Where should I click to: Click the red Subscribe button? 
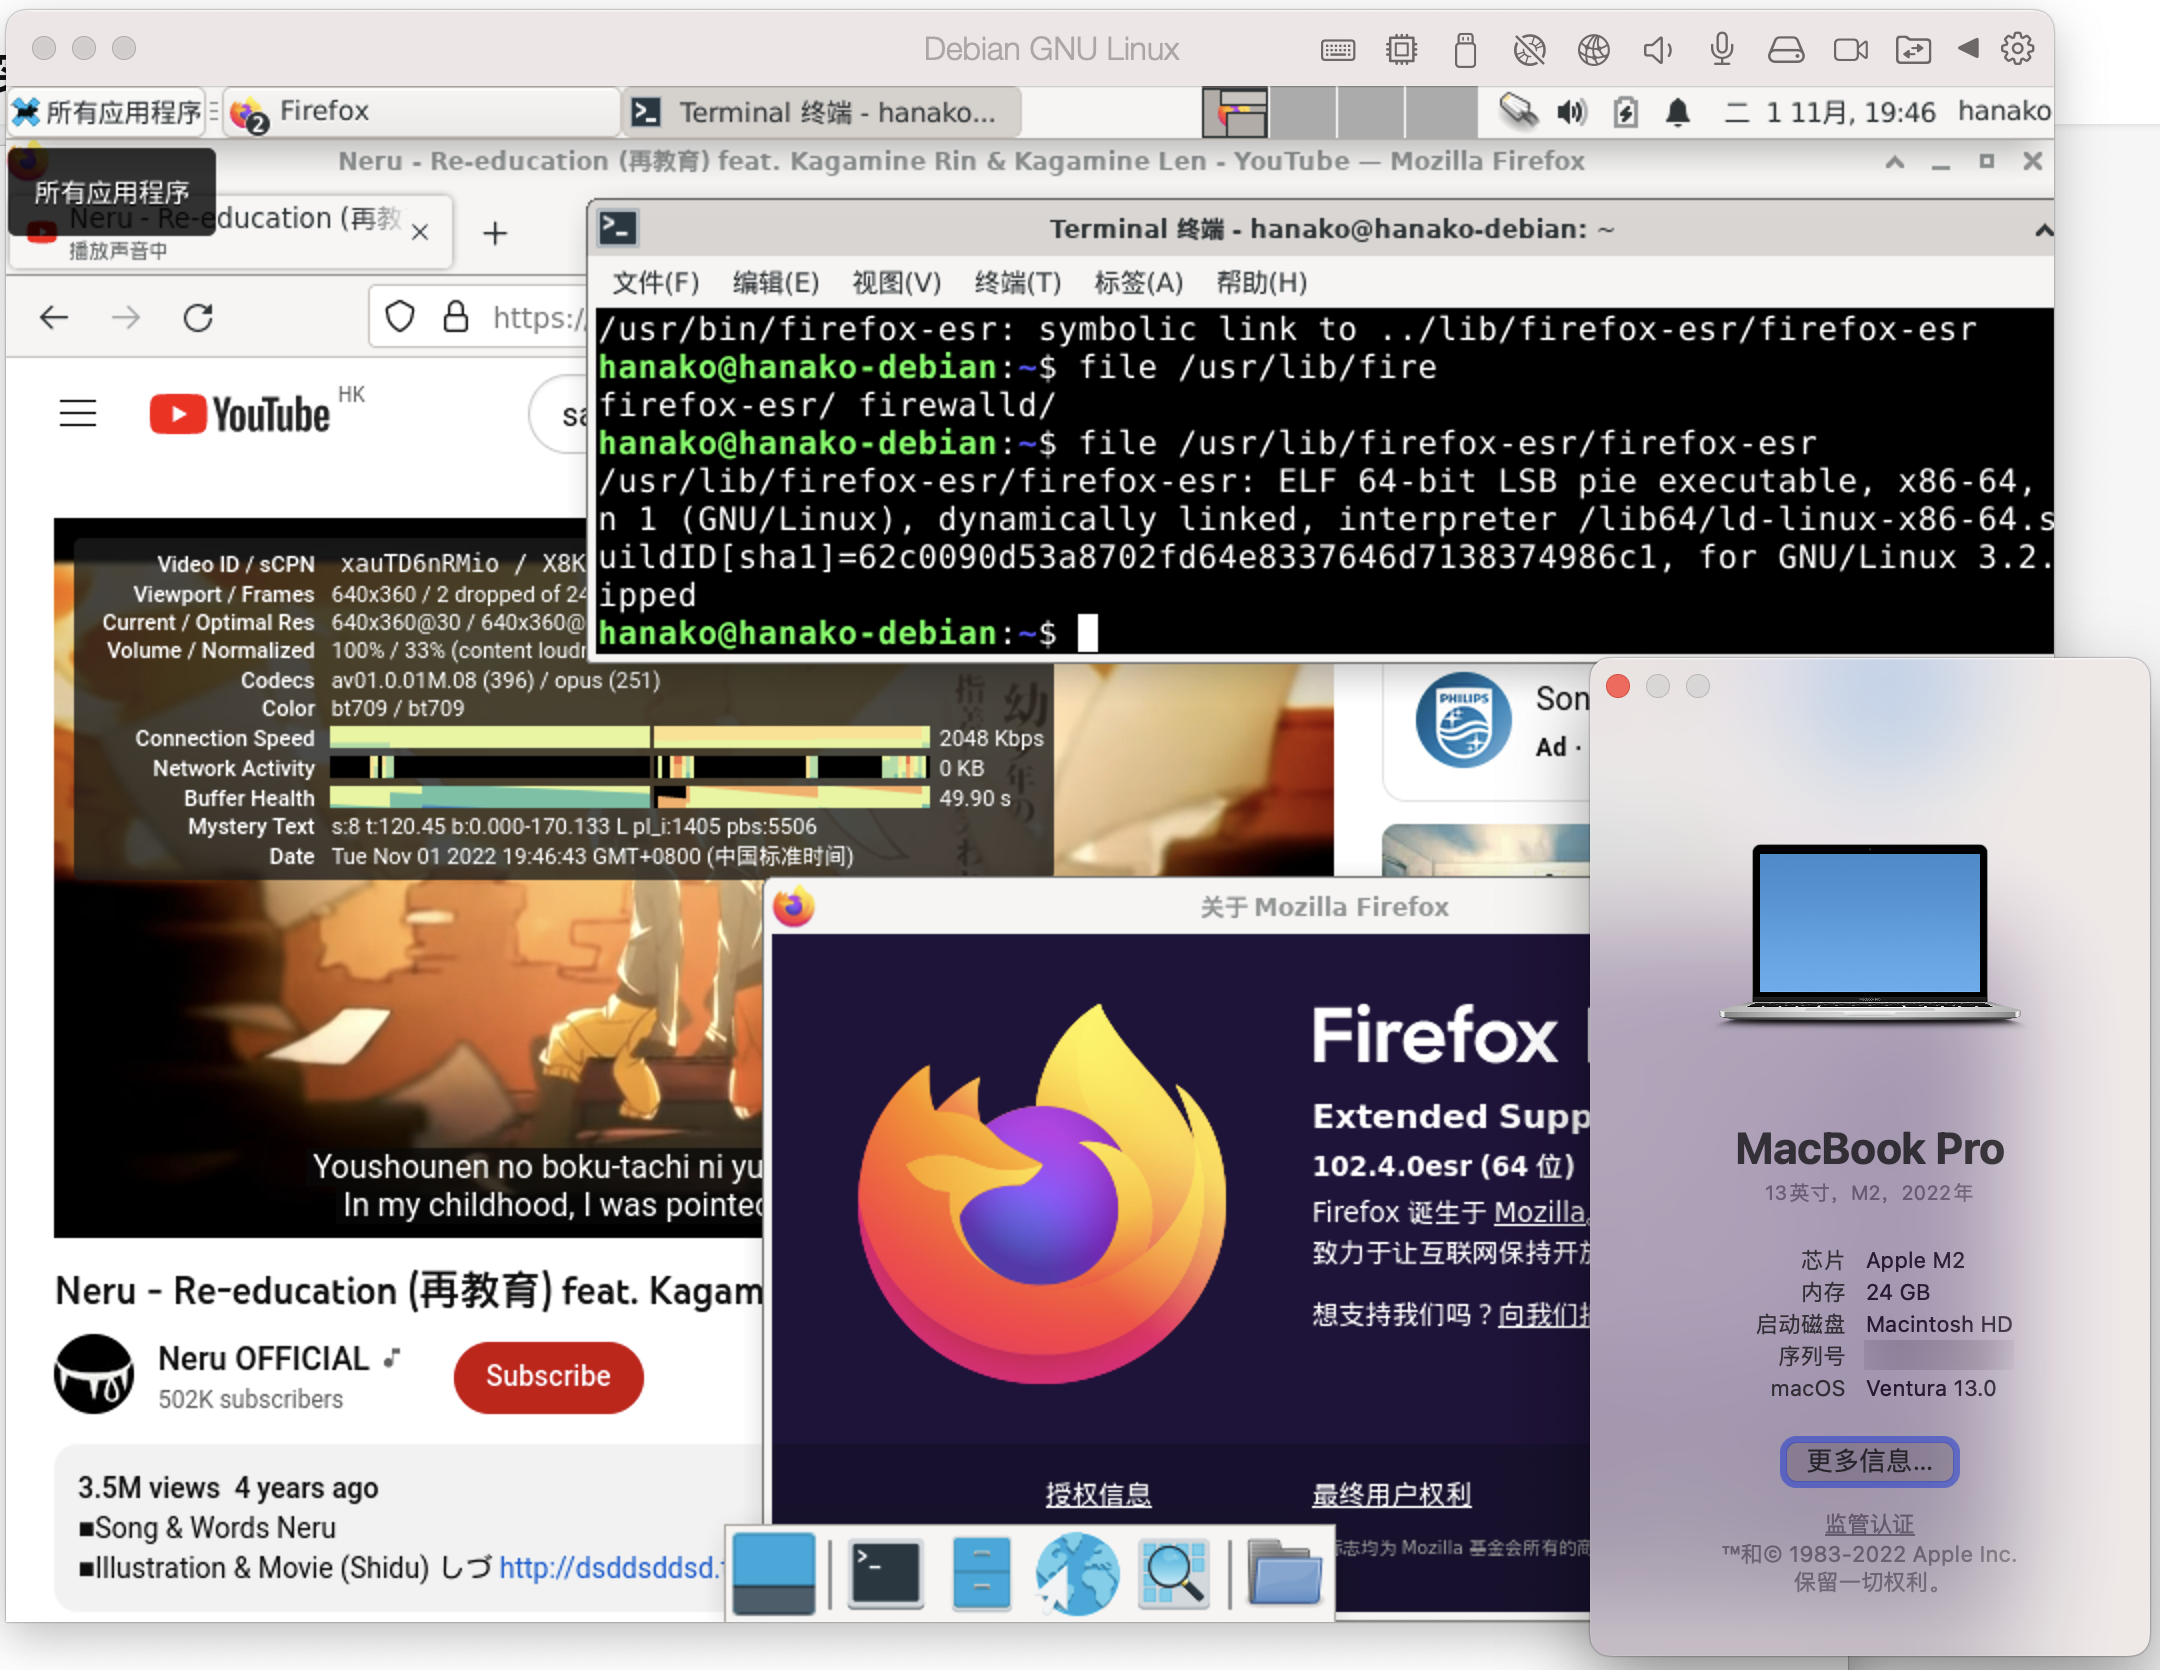[548, 1376]
